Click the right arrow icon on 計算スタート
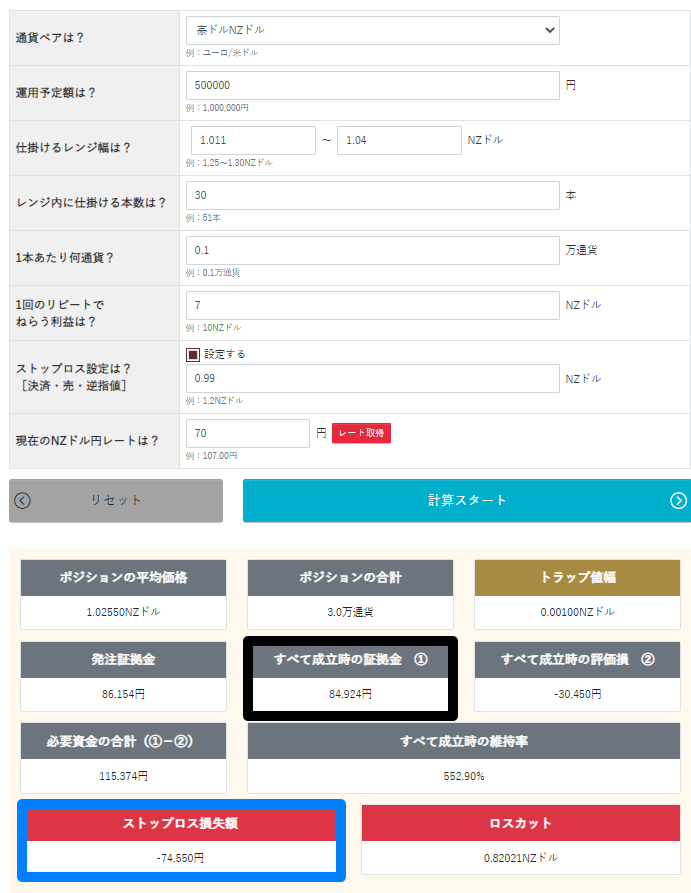The width and height of the screenshot is (691, 893). 678,501
